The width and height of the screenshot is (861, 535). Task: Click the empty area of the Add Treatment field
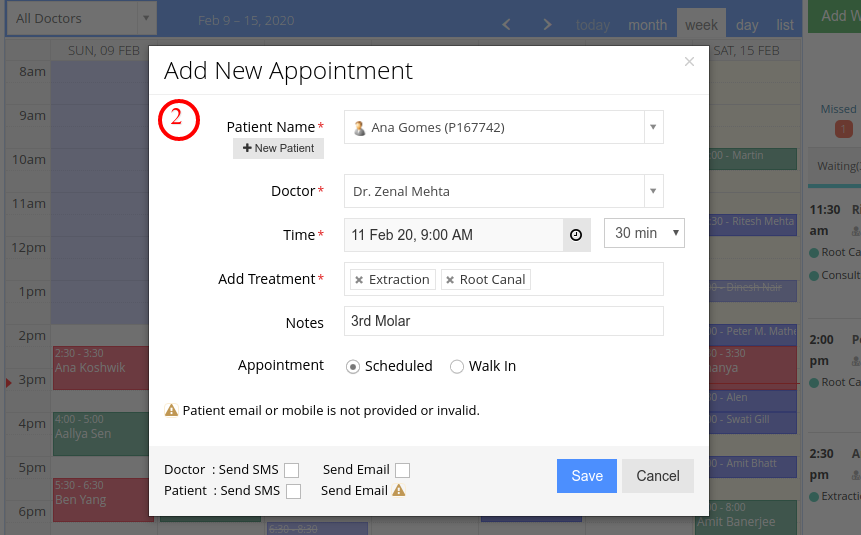click(596, 279)
